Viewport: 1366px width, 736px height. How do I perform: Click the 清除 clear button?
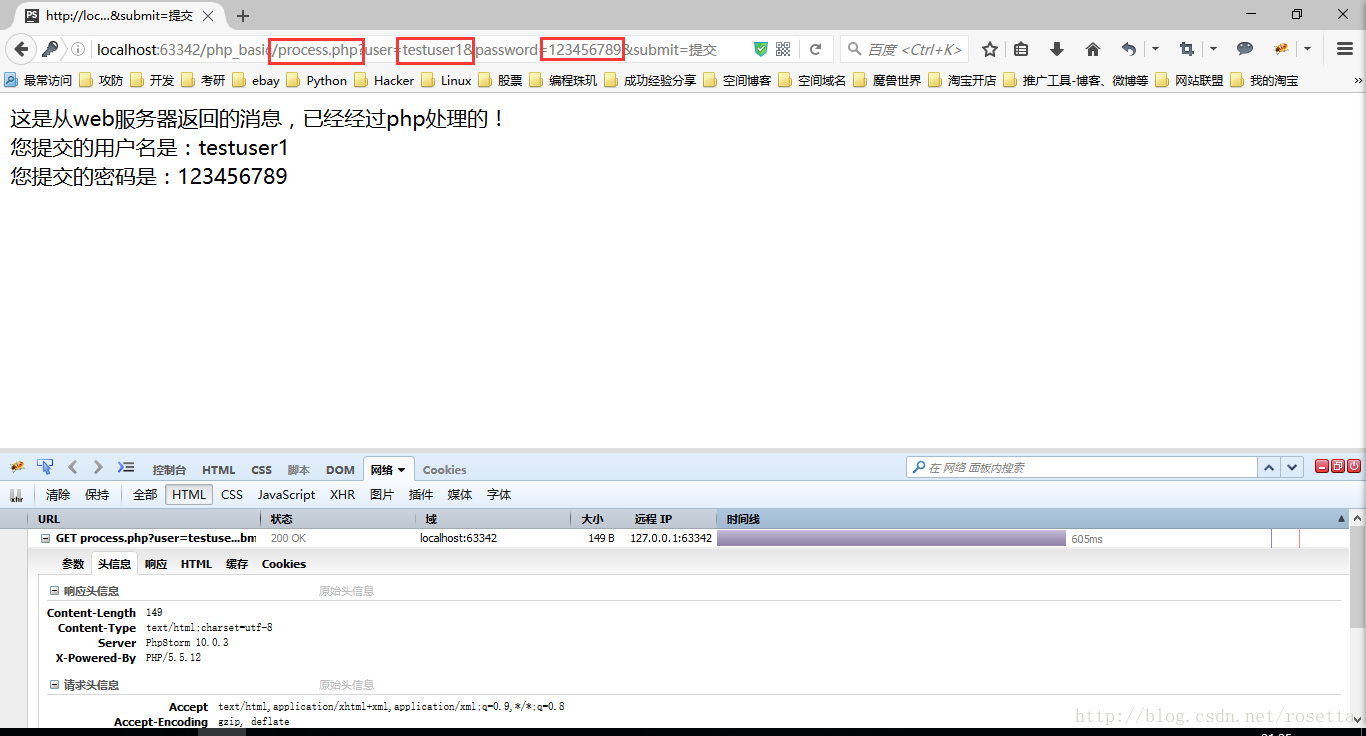coord(58,494)
